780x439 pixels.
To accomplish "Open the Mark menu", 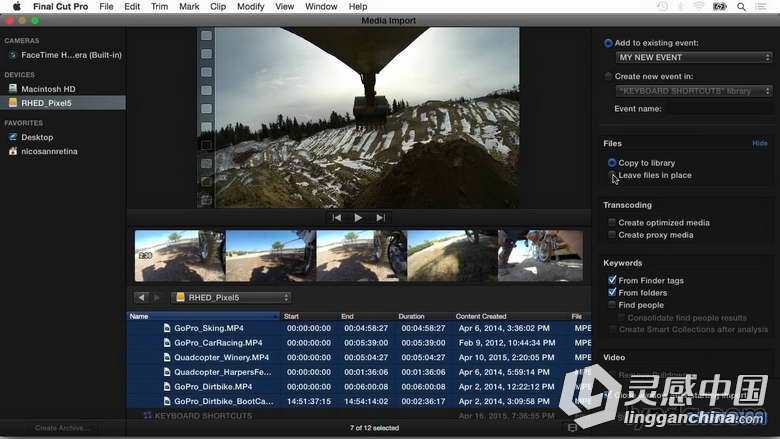I will click(x=189, y=6).
